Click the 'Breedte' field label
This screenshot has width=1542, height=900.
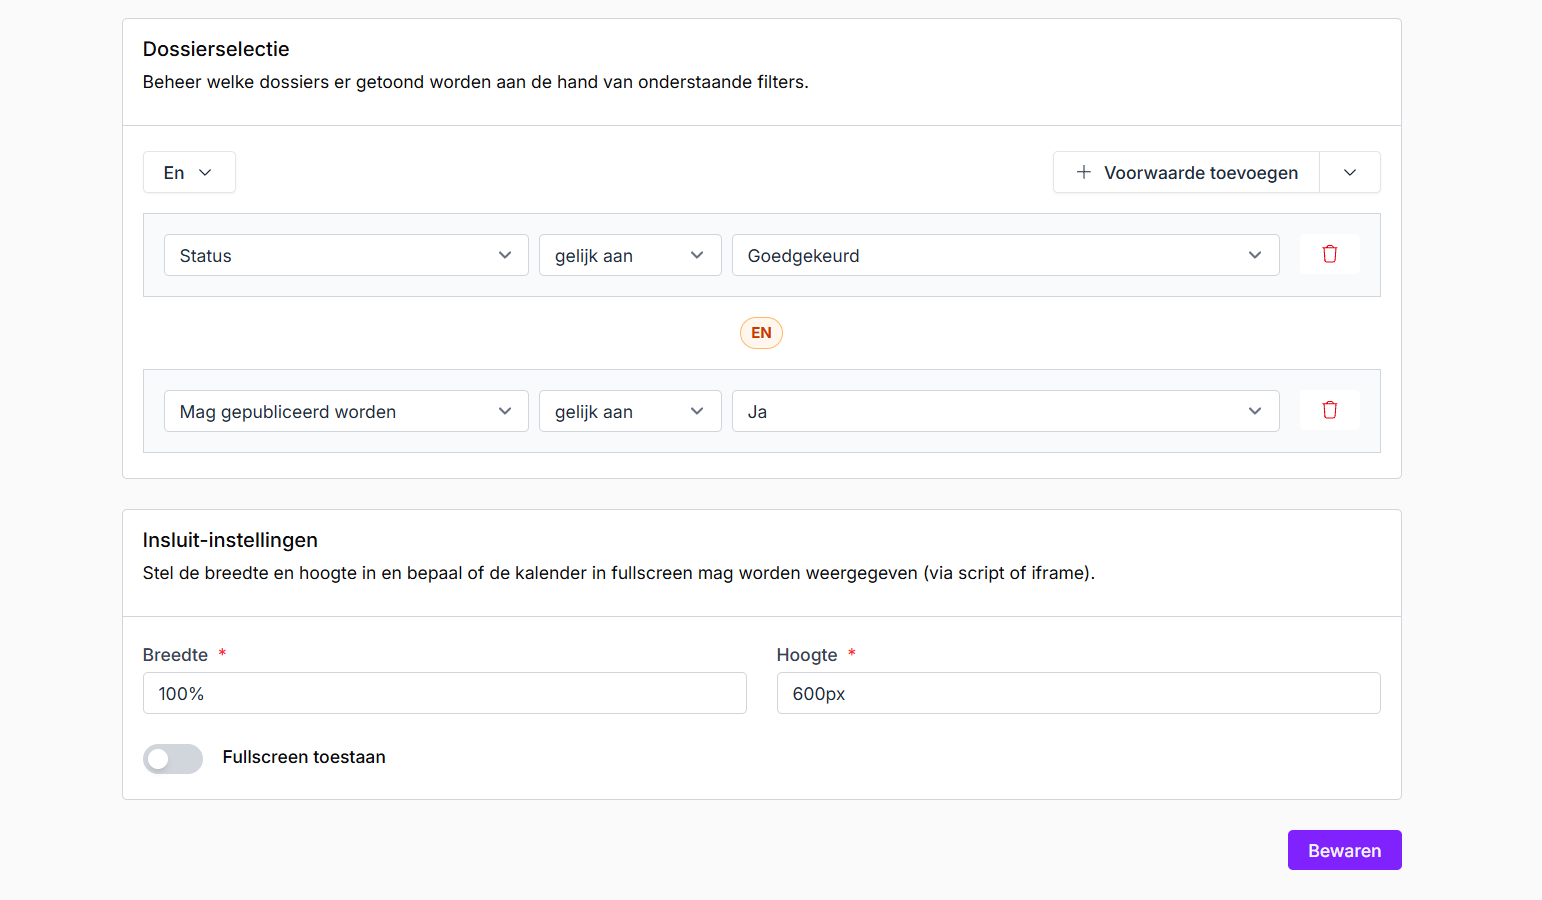[x=175, y=655]
